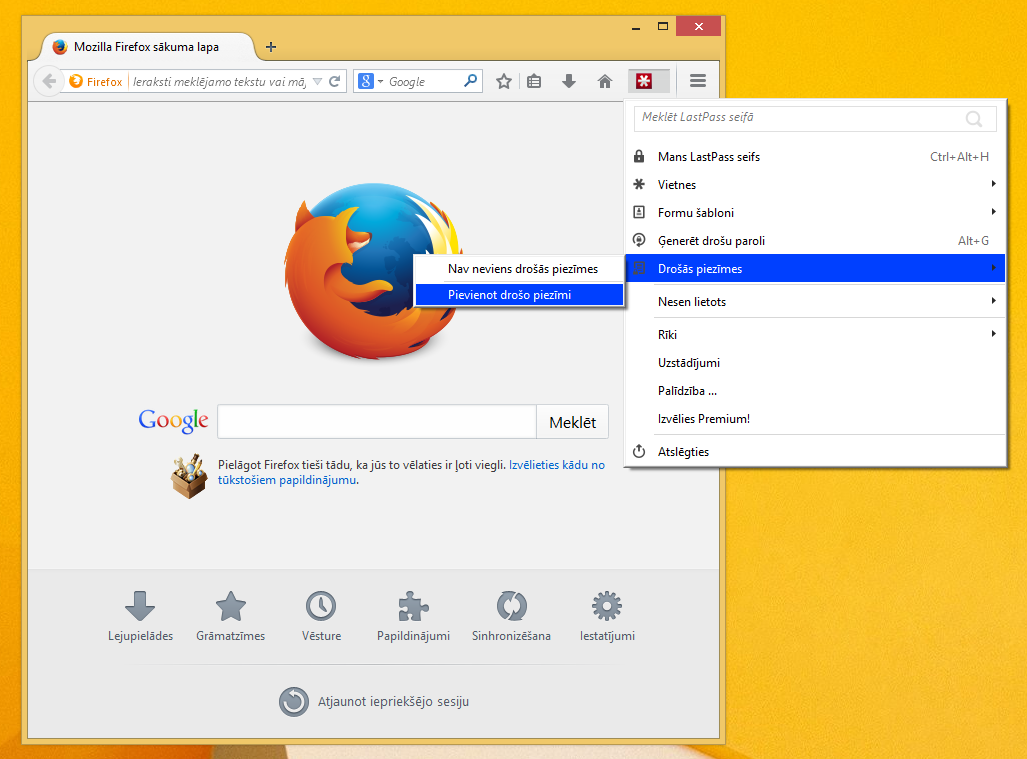Open a new tab with the plus button
Viewport: 1027px width, 759px height.
point(271,47)
